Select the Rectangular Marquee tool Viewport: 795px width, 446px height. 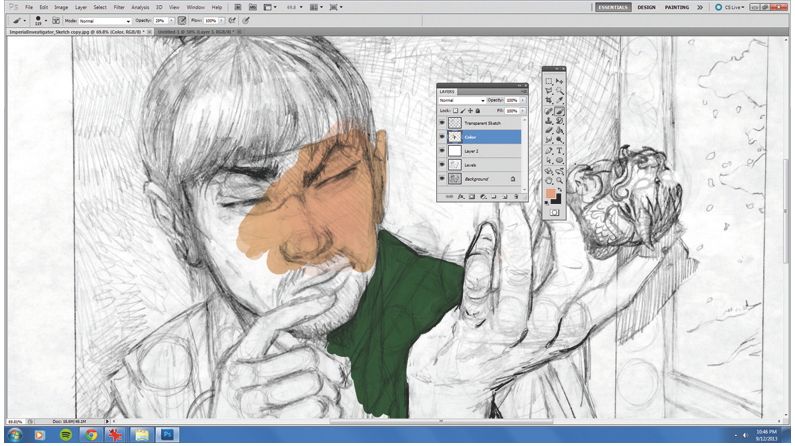pyautogui.click(x=549, y=81)
